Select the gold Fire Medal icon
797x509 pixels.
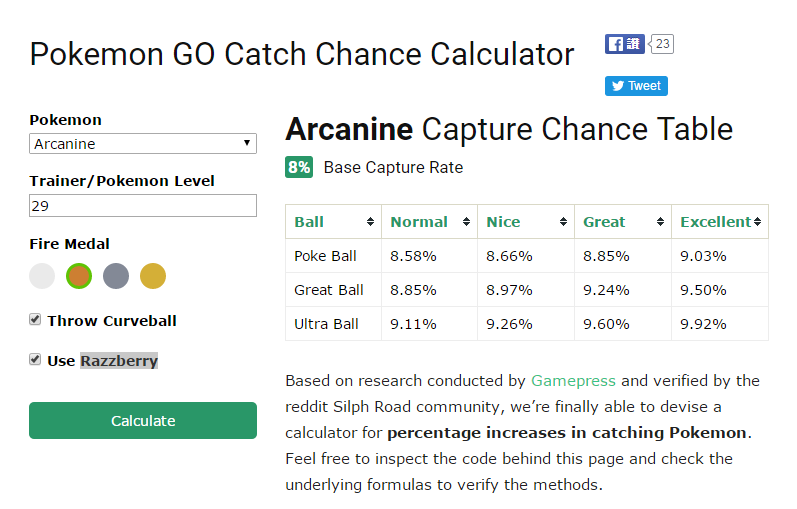click(x=153, y=276)
